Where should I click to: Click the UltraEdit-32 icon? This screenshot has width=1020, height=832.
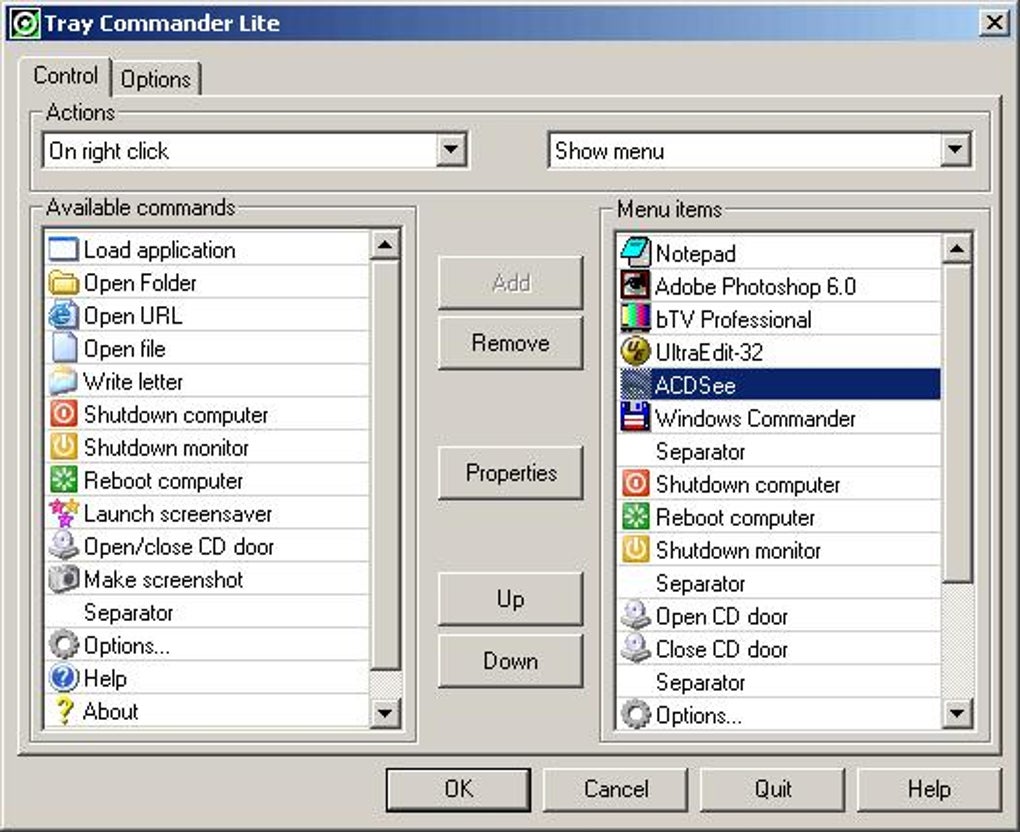tap(635, 353)
